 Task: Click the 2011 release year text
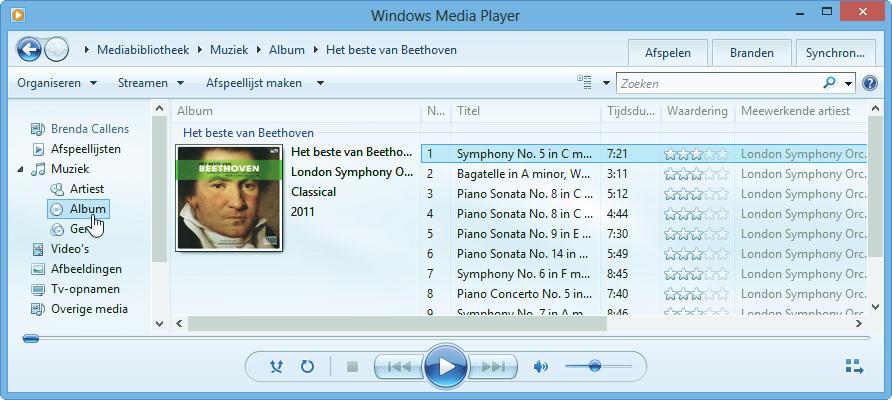(x=303, y=212)
